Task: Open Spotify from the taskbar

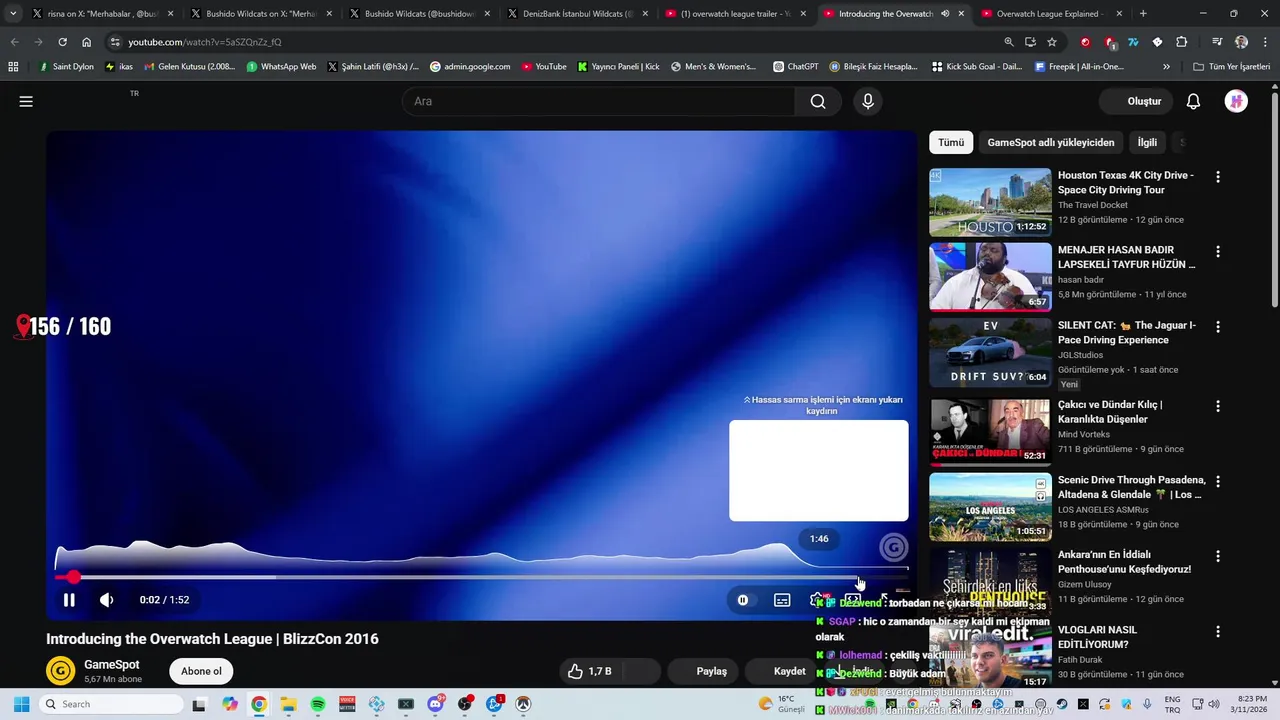Action: coord(318,704)
